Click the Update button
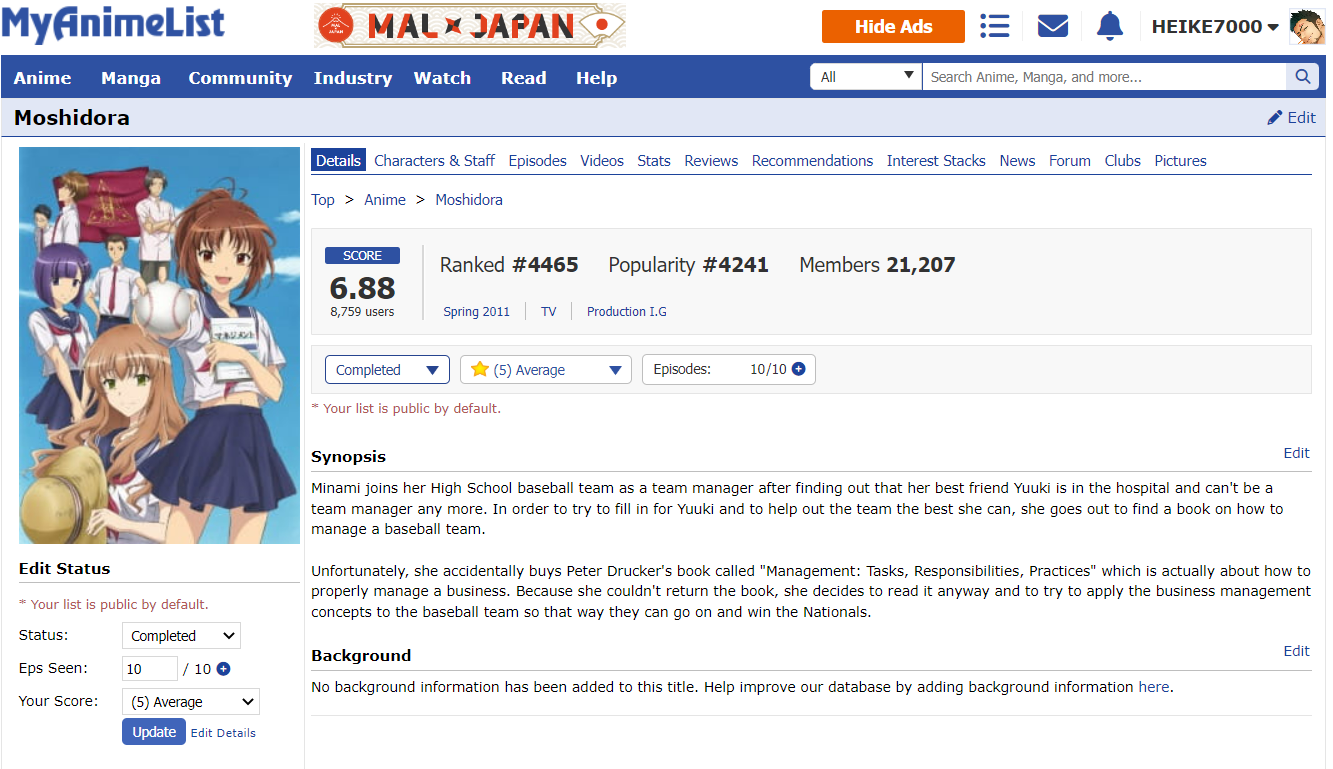1333x769 pixels. [154, 732]
